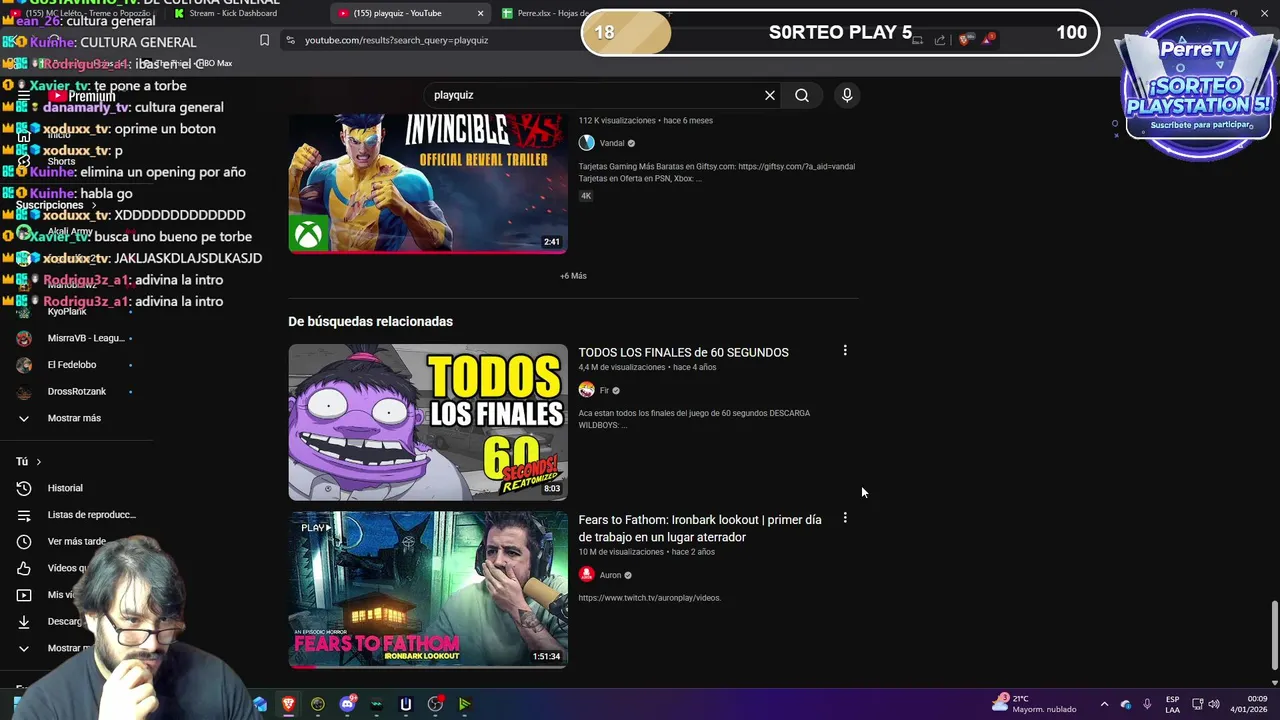1280x720 pixels.
Task: Open the Vandal channel name link
Action: tap(612, 143)
